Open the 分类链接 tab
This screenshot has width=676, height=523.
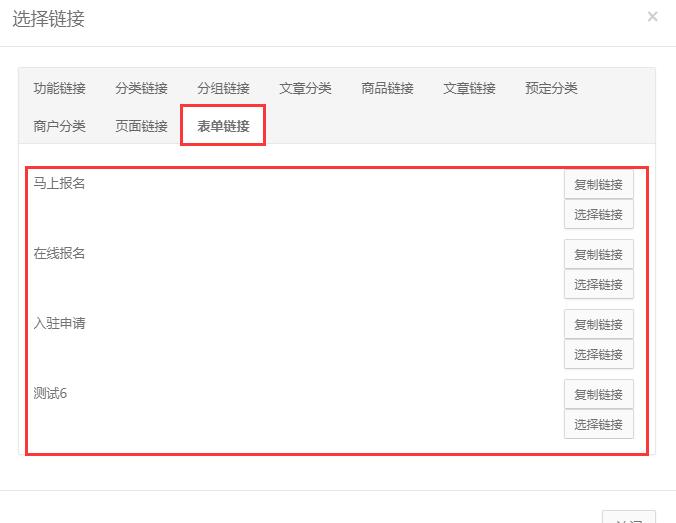pyautogui.click(x=141, y=88)
